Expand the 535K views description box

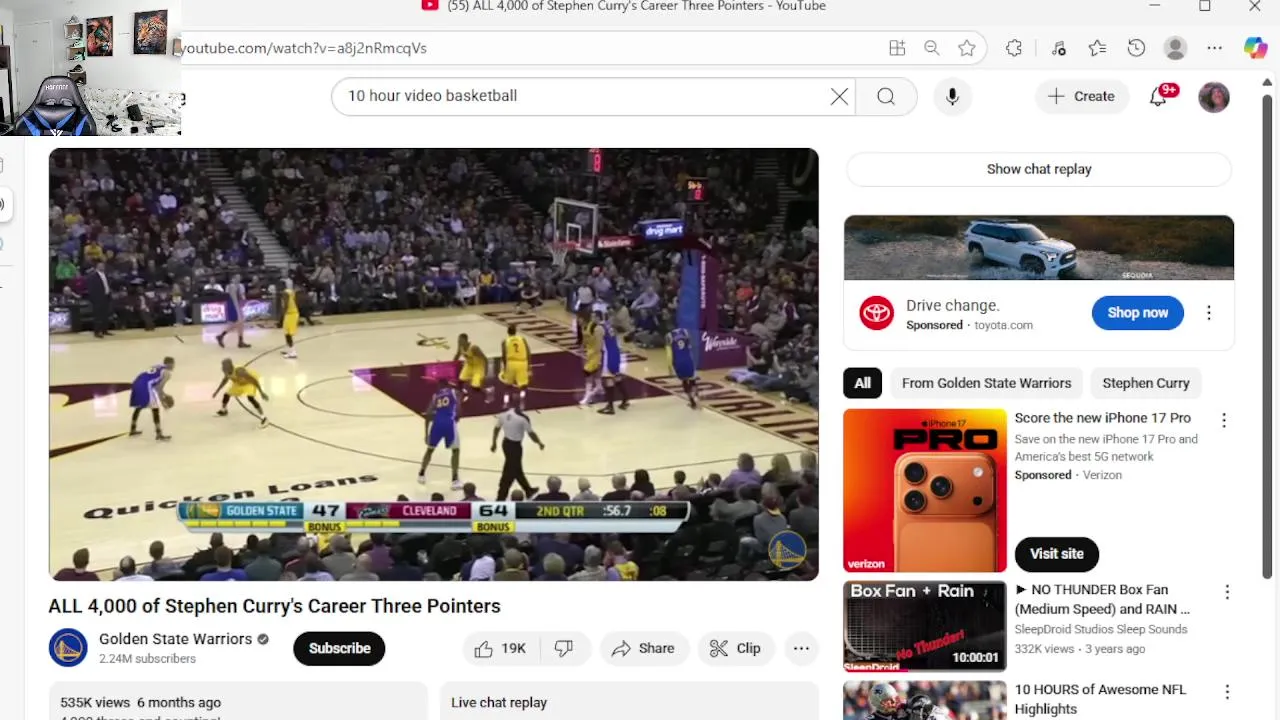tap(238, 701)
